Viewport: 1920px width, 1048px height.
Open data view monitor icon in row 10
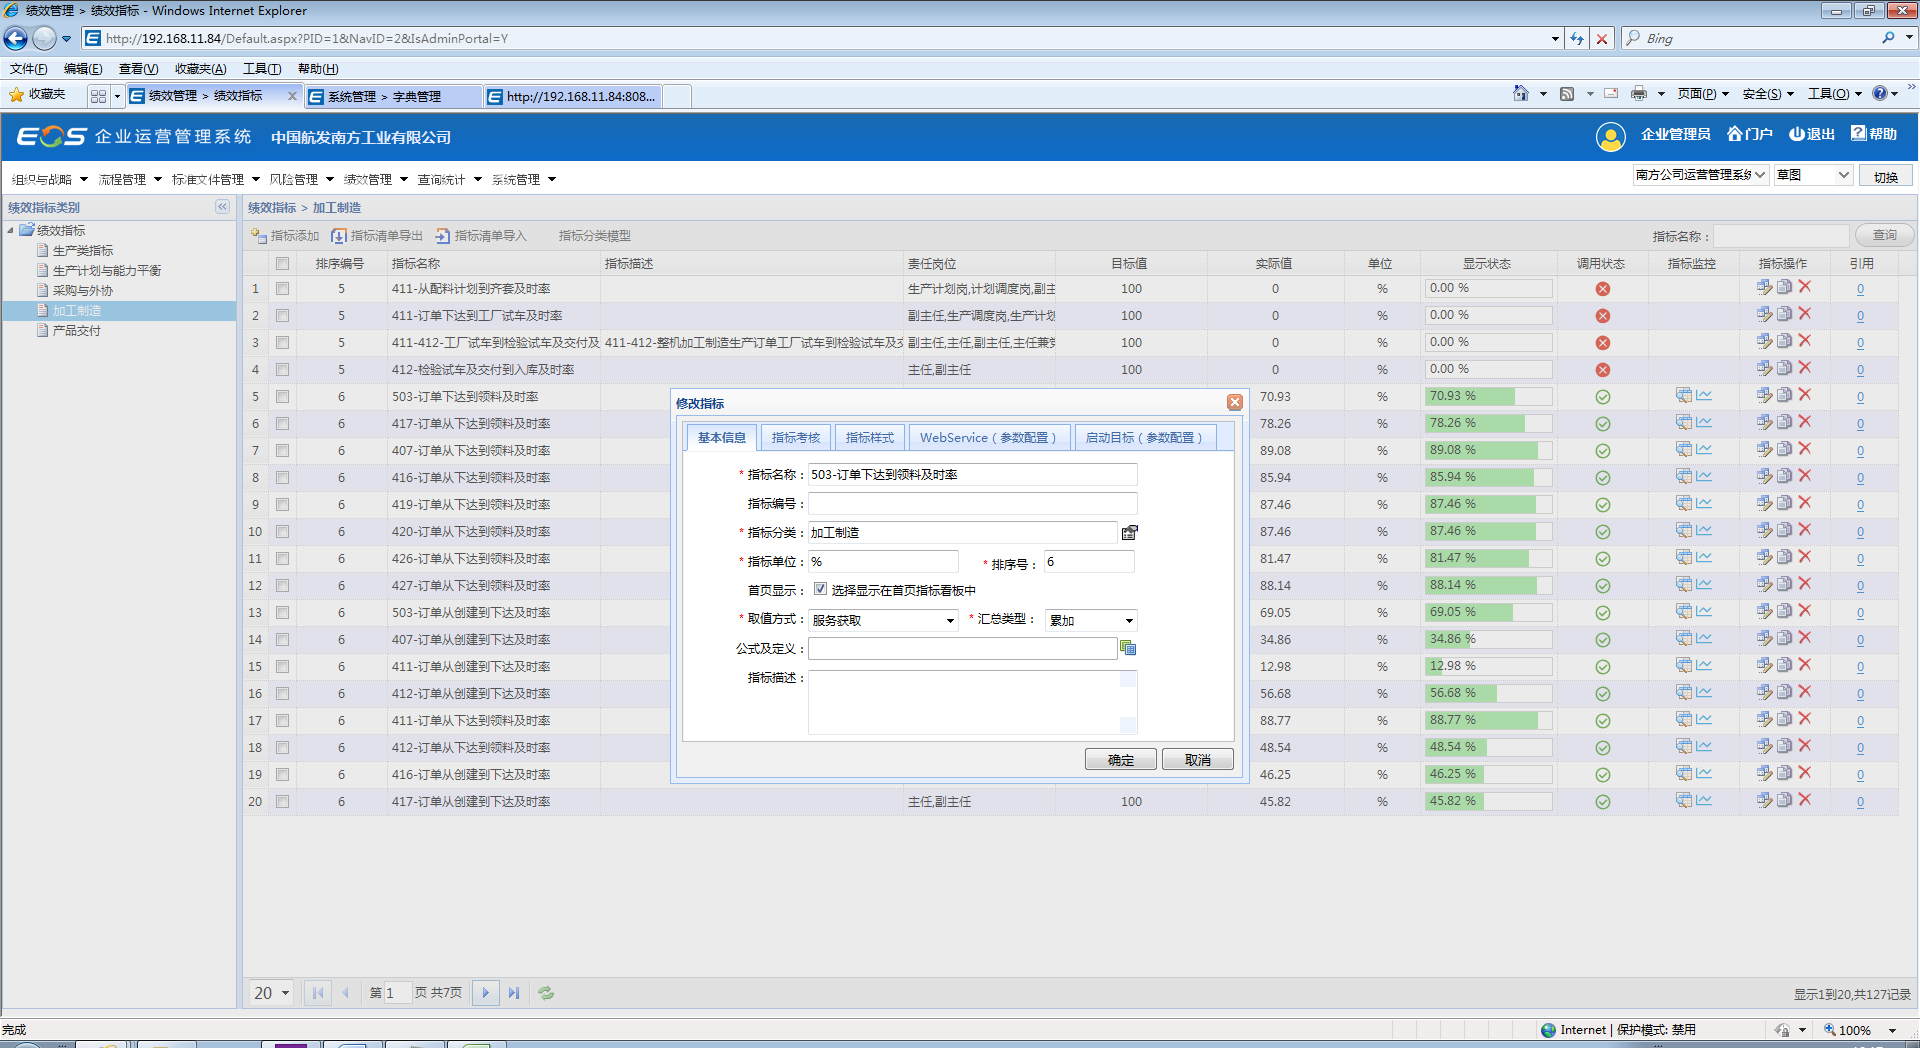1684,531
